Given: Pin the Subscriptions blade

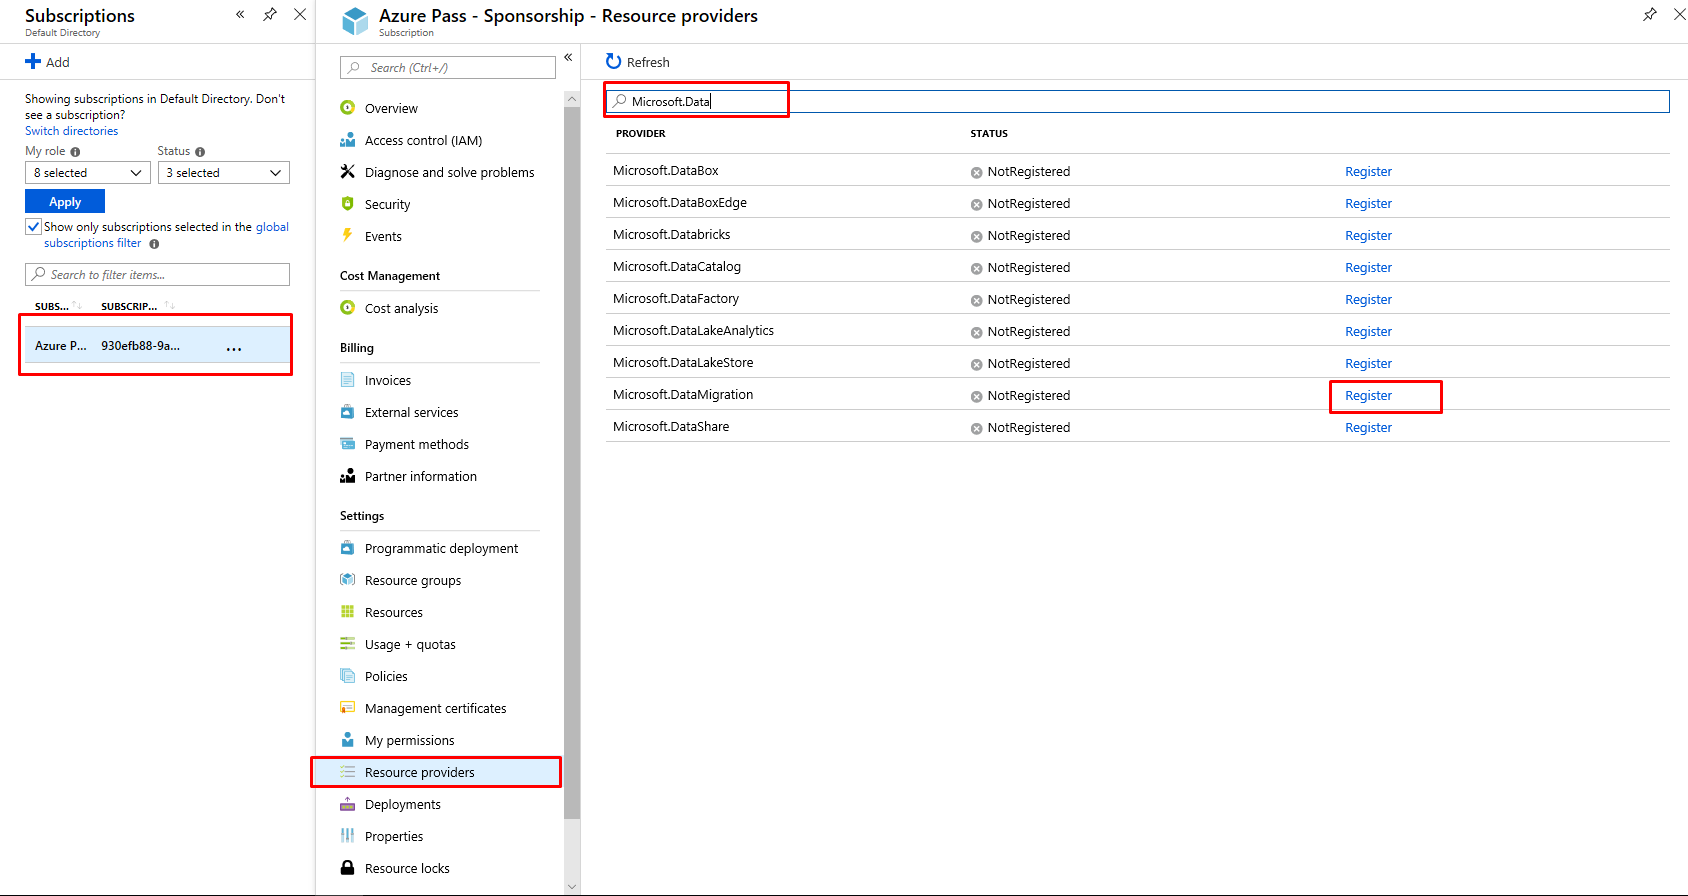Looking at the screenshot, I should (x=270, y=14).
